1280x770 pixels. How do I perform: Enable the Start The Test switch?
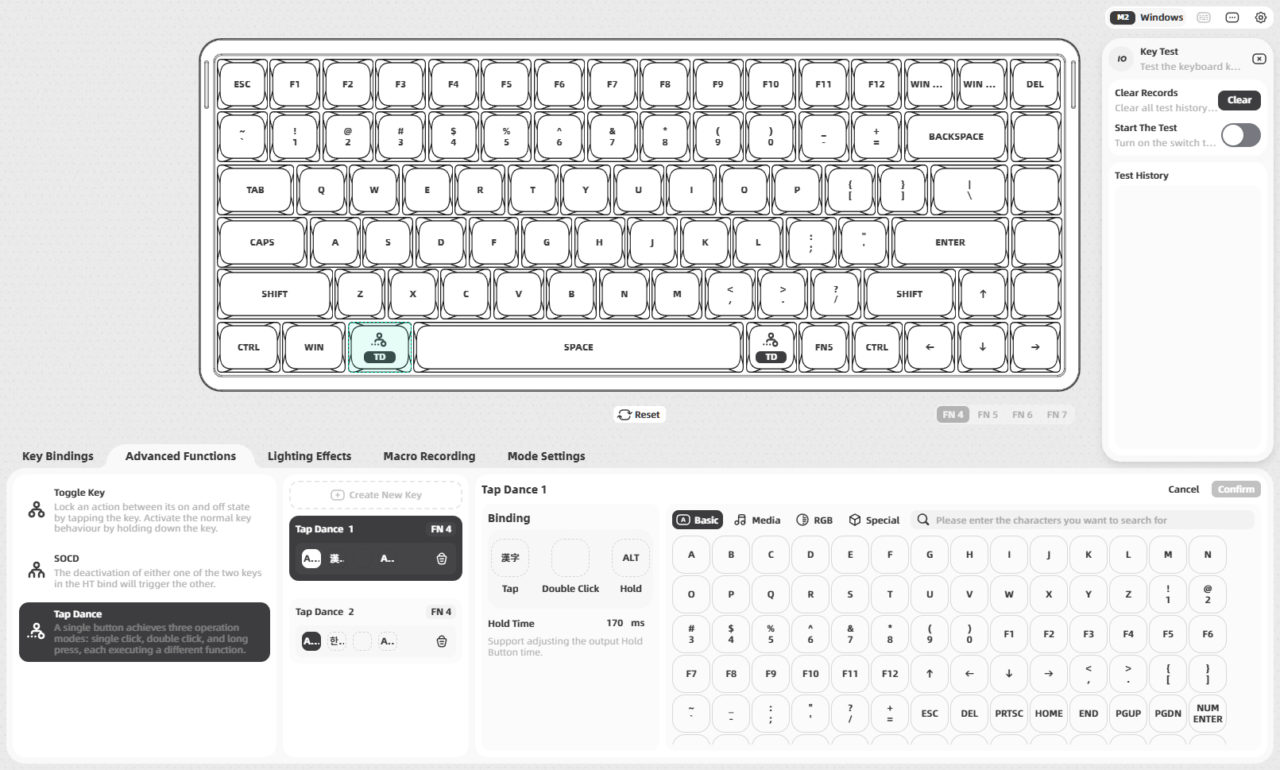(x=1240, y=135)
